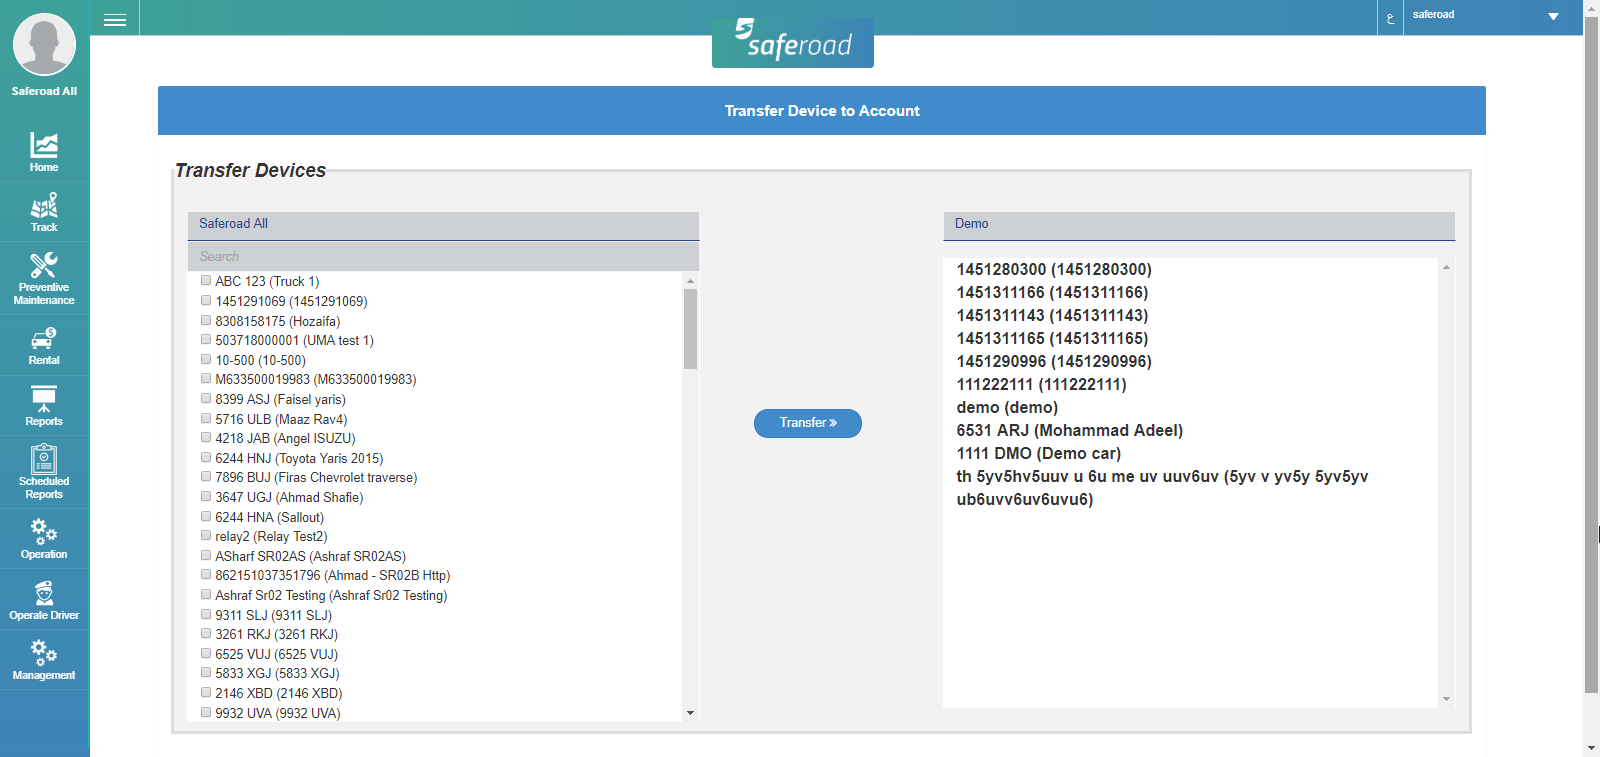The height and width of the screenshot is (757, 1600).
Task: Click Saferoad All list scroll-up arrow
Action: point(690,281)
